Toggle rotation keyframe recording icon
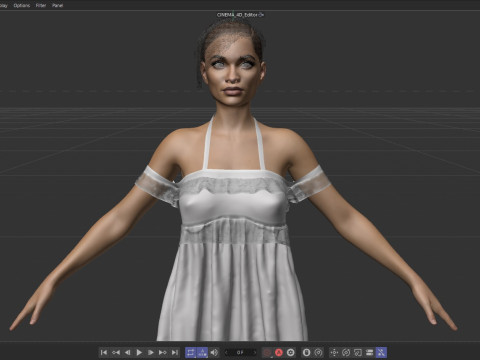Screen dimensions: 480x360 coord(346,352)
